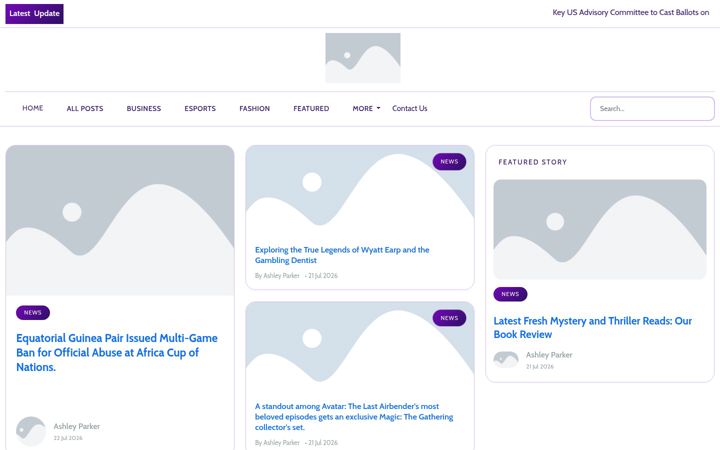Screen dimensions: 720x450
Task: Open Ashley Parker author name under Equatorial Guinea article
Action: [77, 426]
